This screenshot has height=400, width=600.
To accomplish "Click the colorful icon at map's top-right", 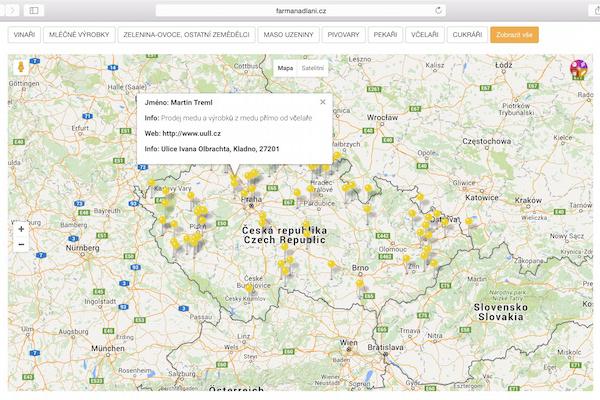I will click(x=578, y=70).
